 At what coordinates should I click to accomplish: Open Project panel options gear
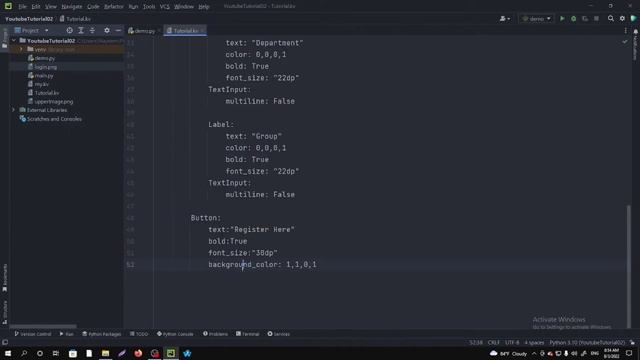tap(107, 30)
